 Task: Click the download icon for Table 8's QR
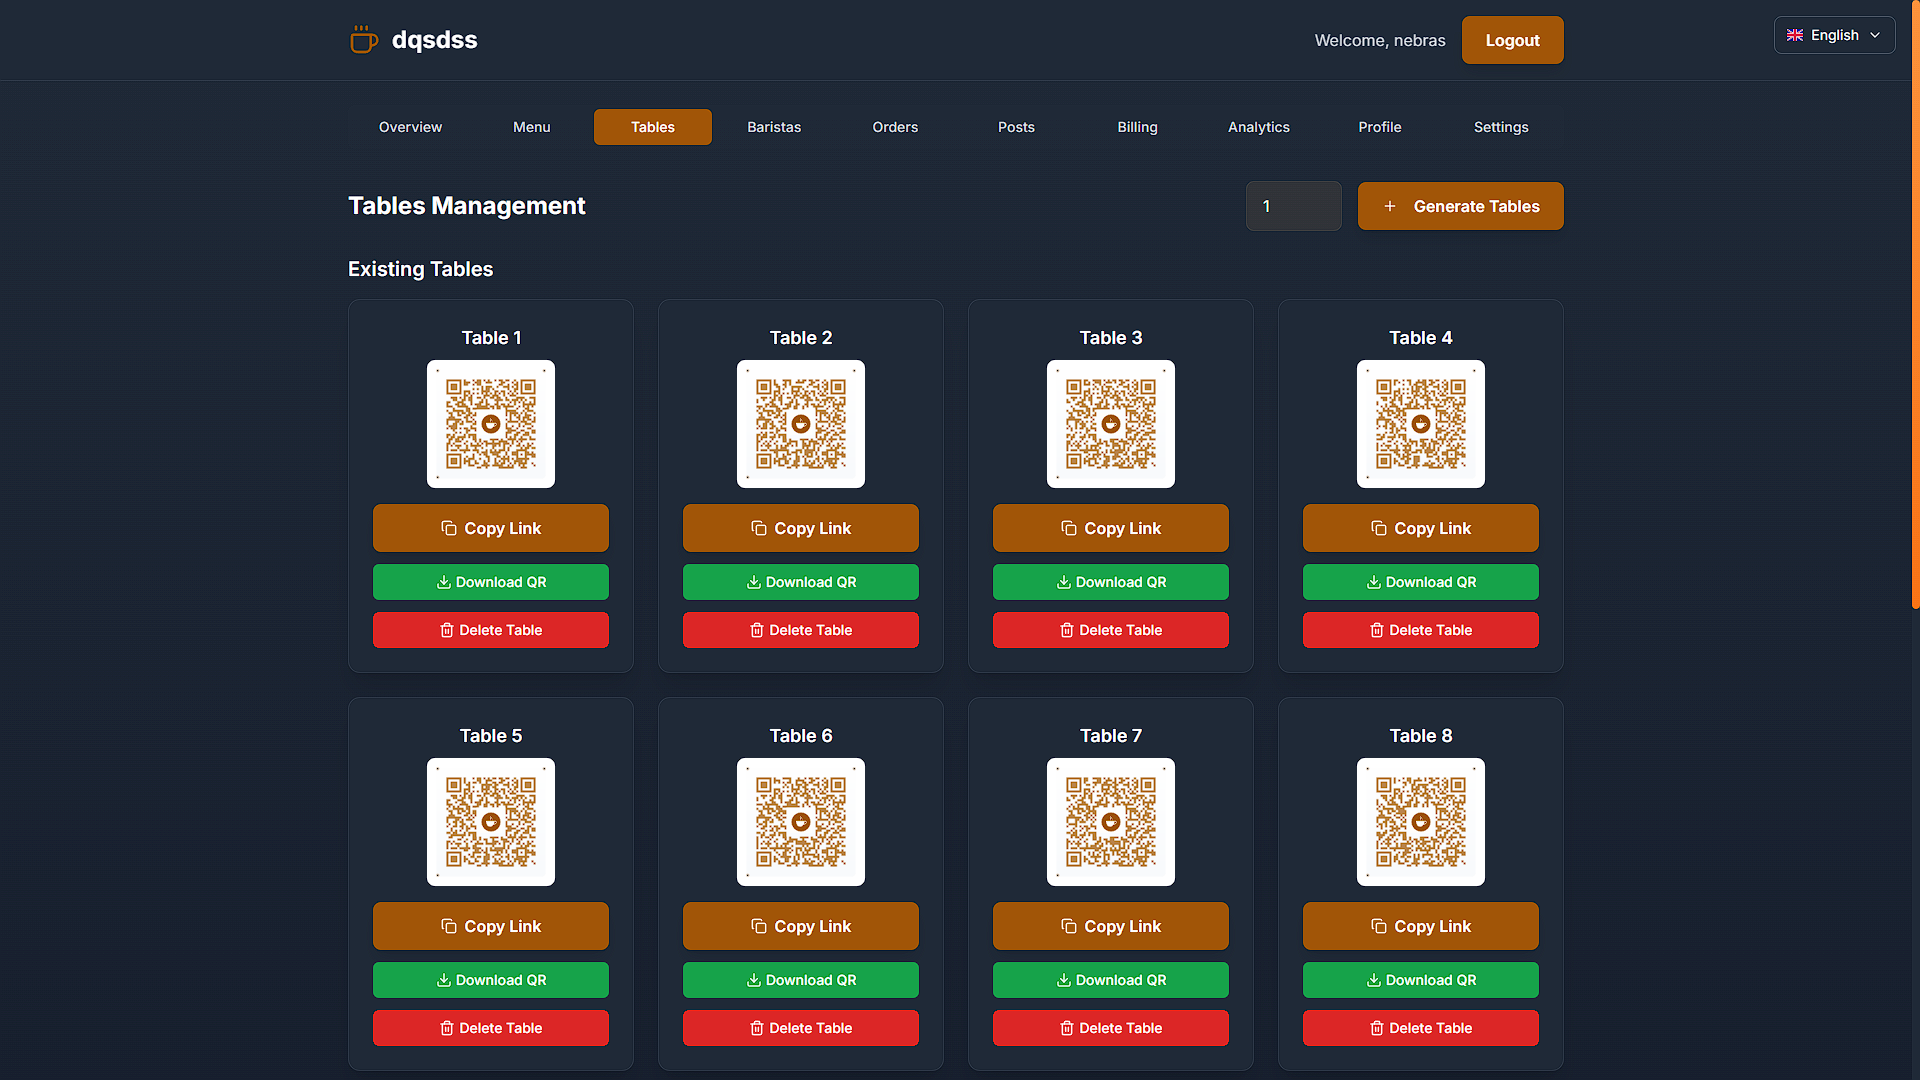tap(1374, 980)
